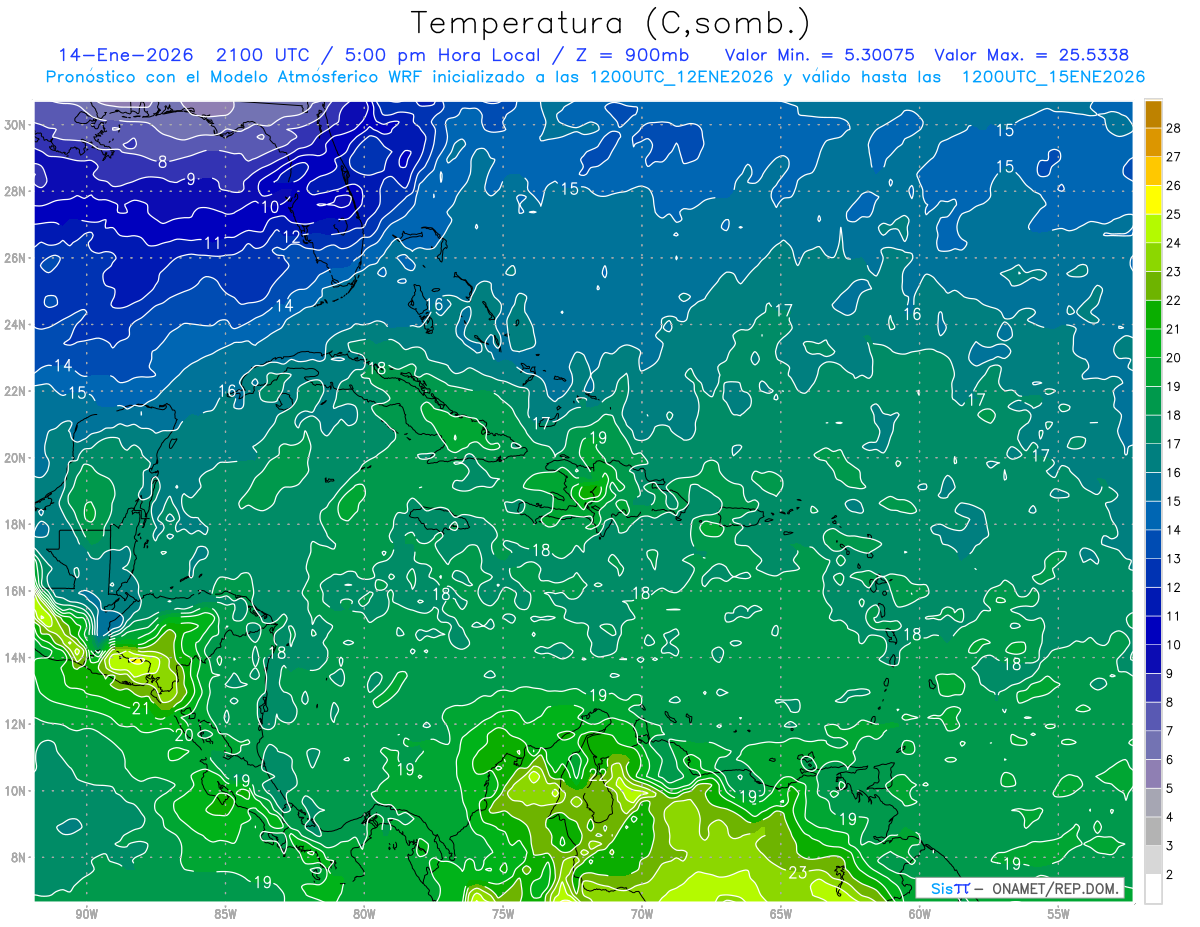Click the '12N' latitude axis label
This screenshot has height=927, width=1200.
17,724
